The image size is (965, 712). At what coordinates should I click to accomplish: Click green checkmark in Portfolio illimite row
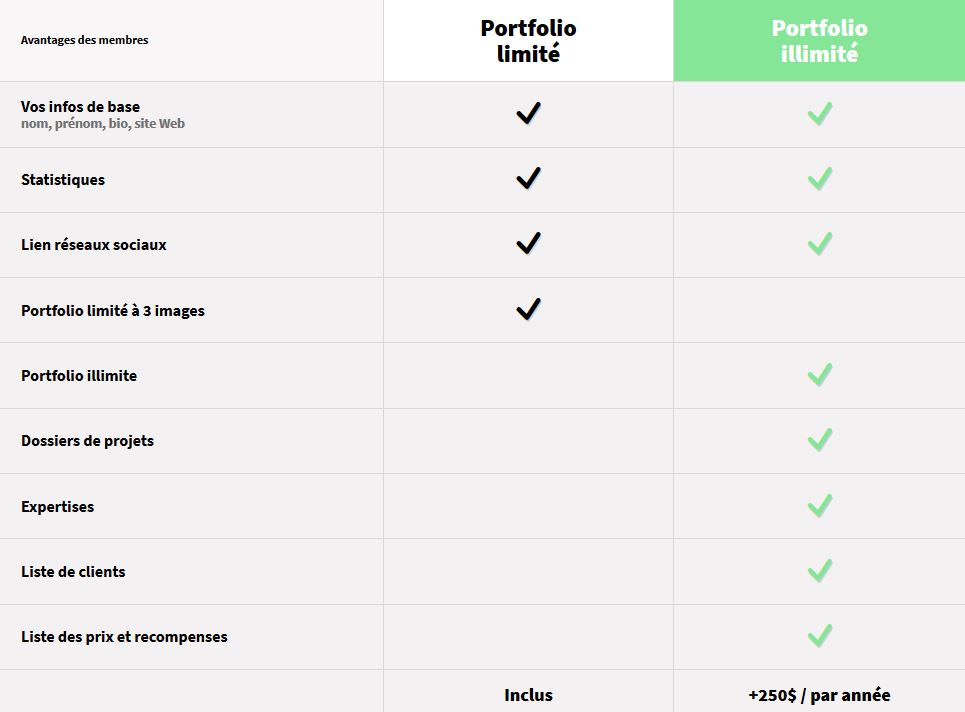click(x=820, y=375)
